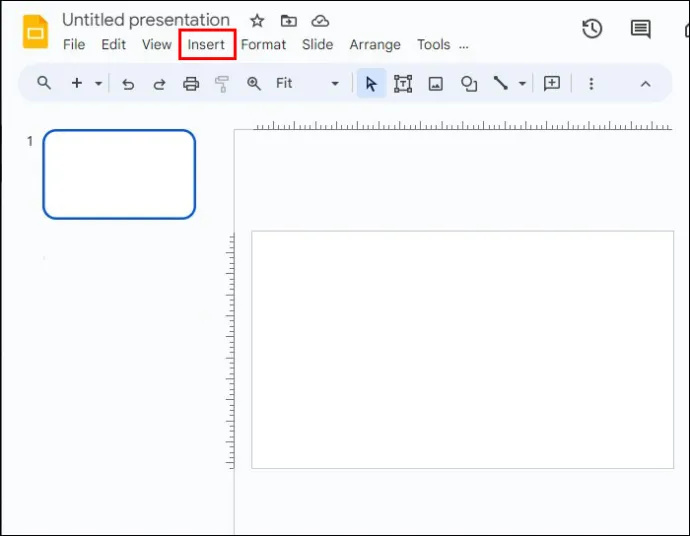Screen dimensions: 690x536
Task: Move presentation to a folder
Action: tap(289, 21)
